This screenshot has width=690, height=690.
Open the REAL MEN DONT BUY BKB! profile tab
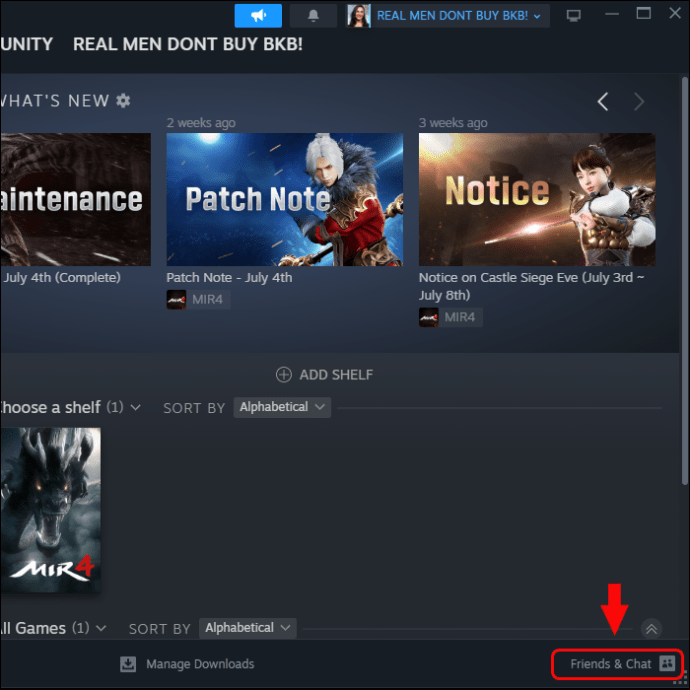(x=188, y=44)
